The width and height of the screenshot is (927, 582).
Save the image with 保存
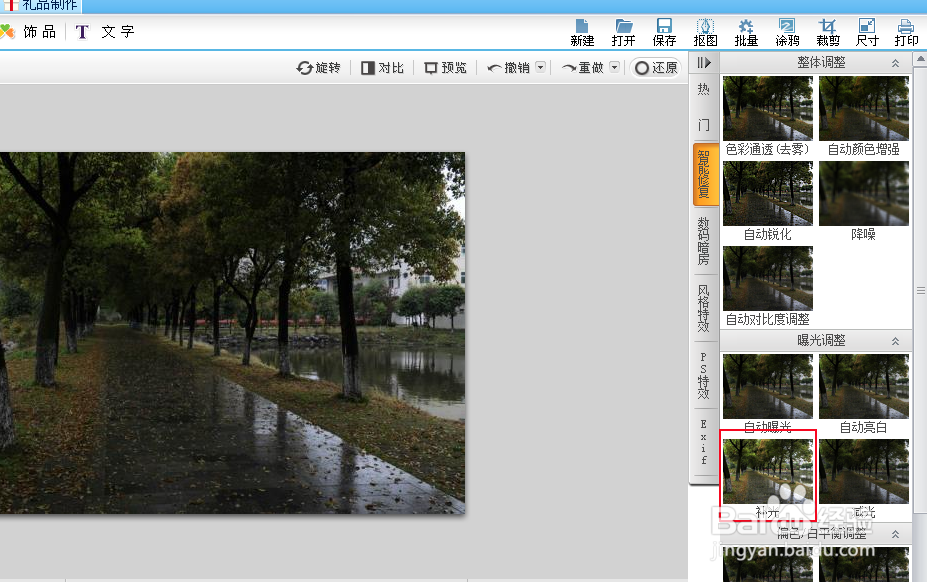(x=664, y=33)
